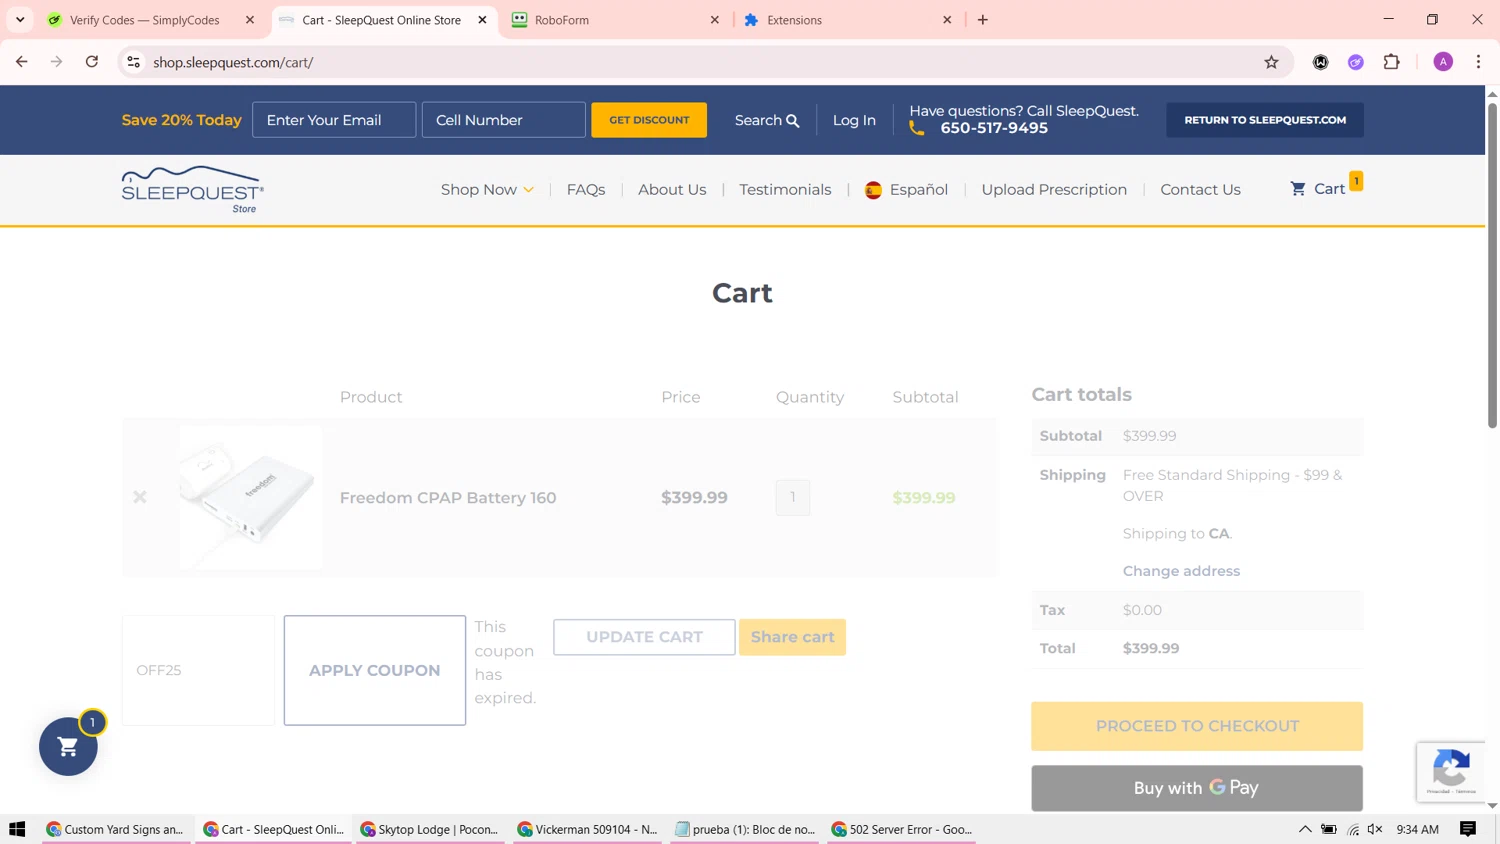The width and height of the screenshot is (1500, 844).
Task: Close the Cart SleepQuest tab
Action: pos(482,20)
